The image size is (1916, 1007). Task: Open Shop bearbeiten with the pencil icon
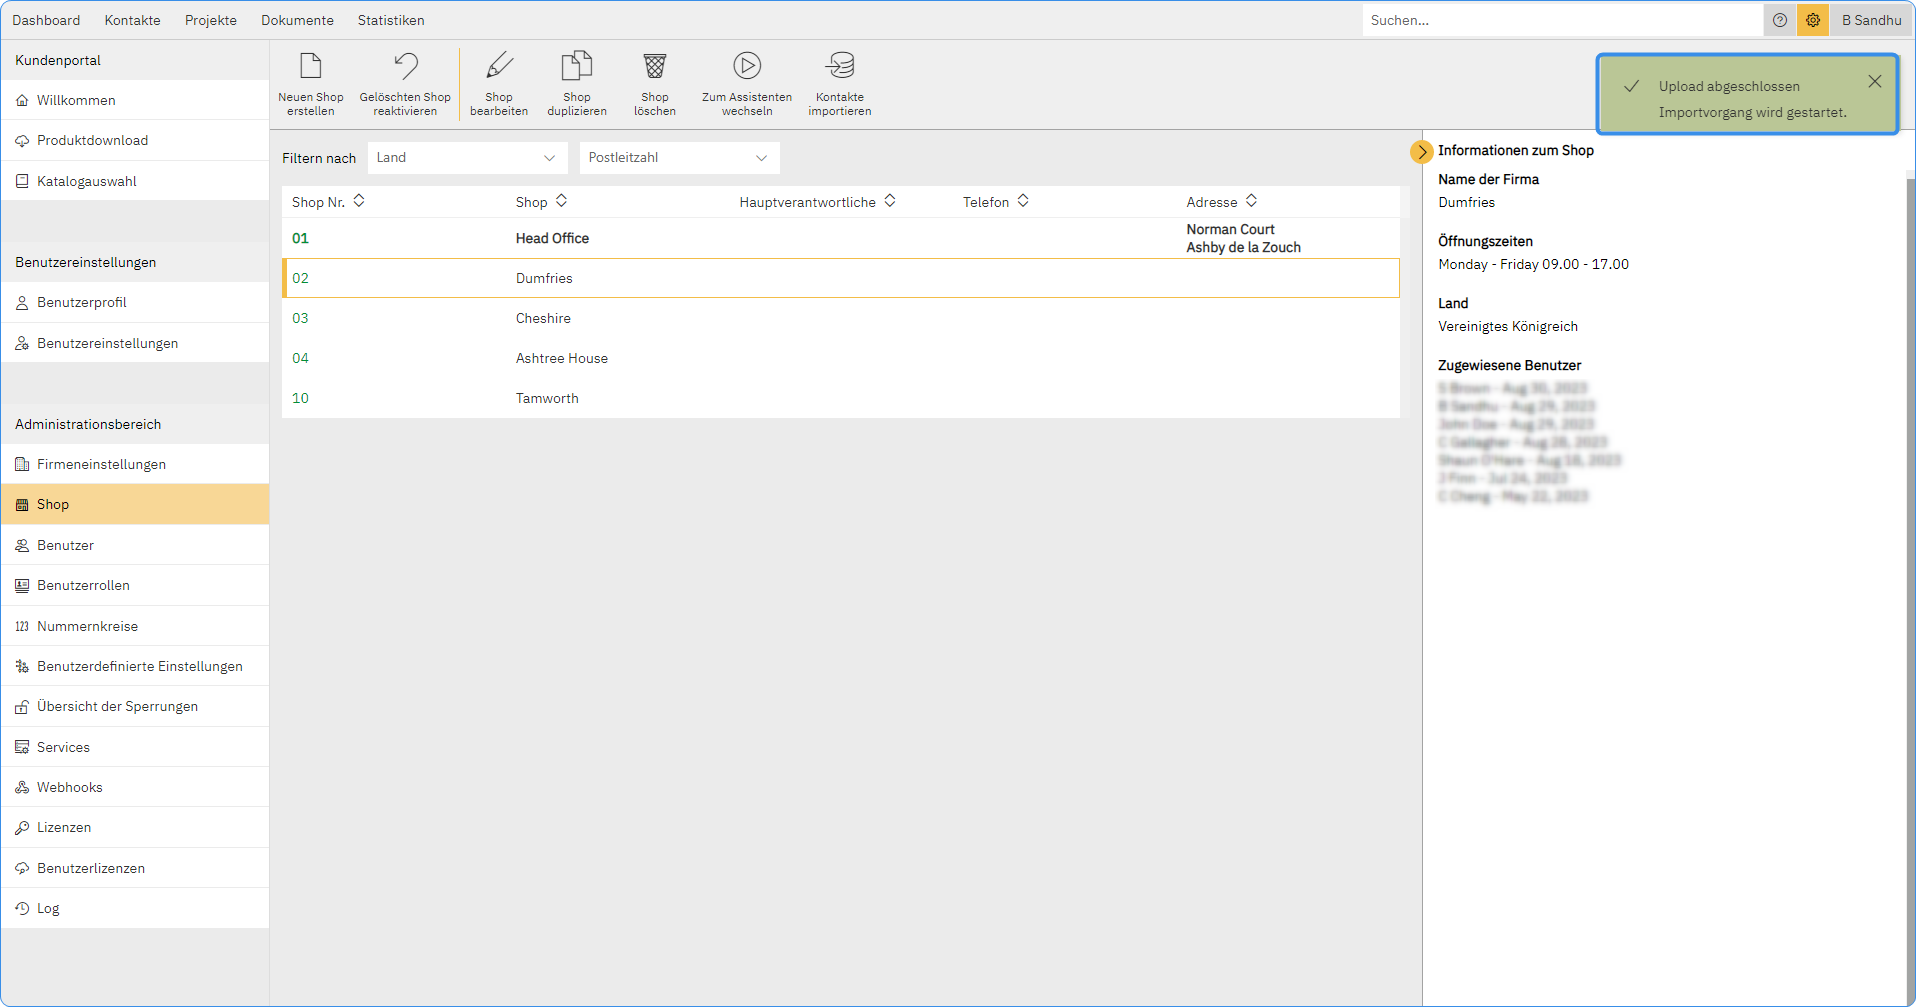[498, 65]
